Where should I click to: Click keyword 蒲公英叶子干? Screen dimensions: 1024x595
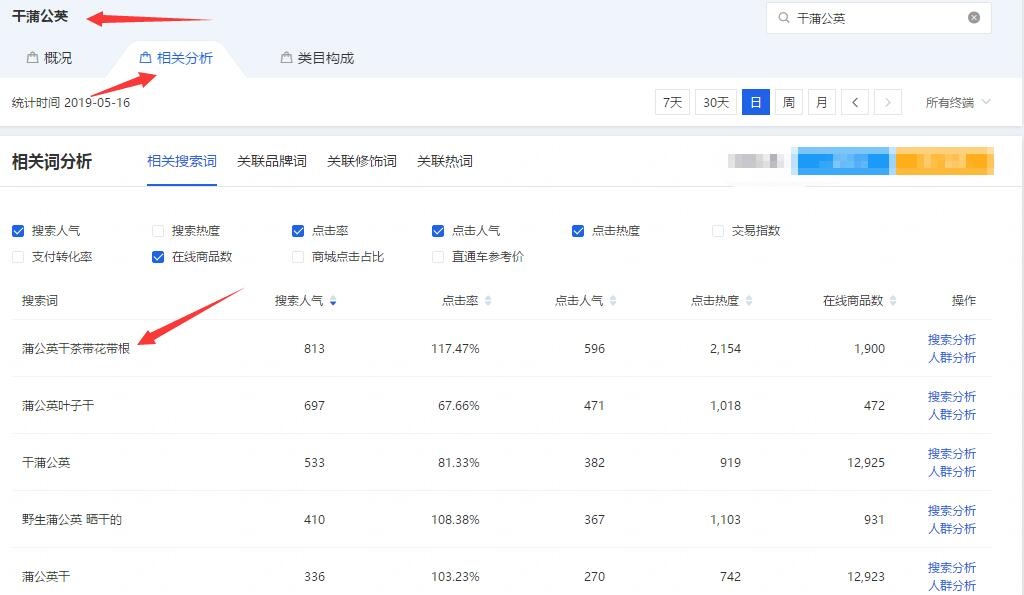pos(58,406)
